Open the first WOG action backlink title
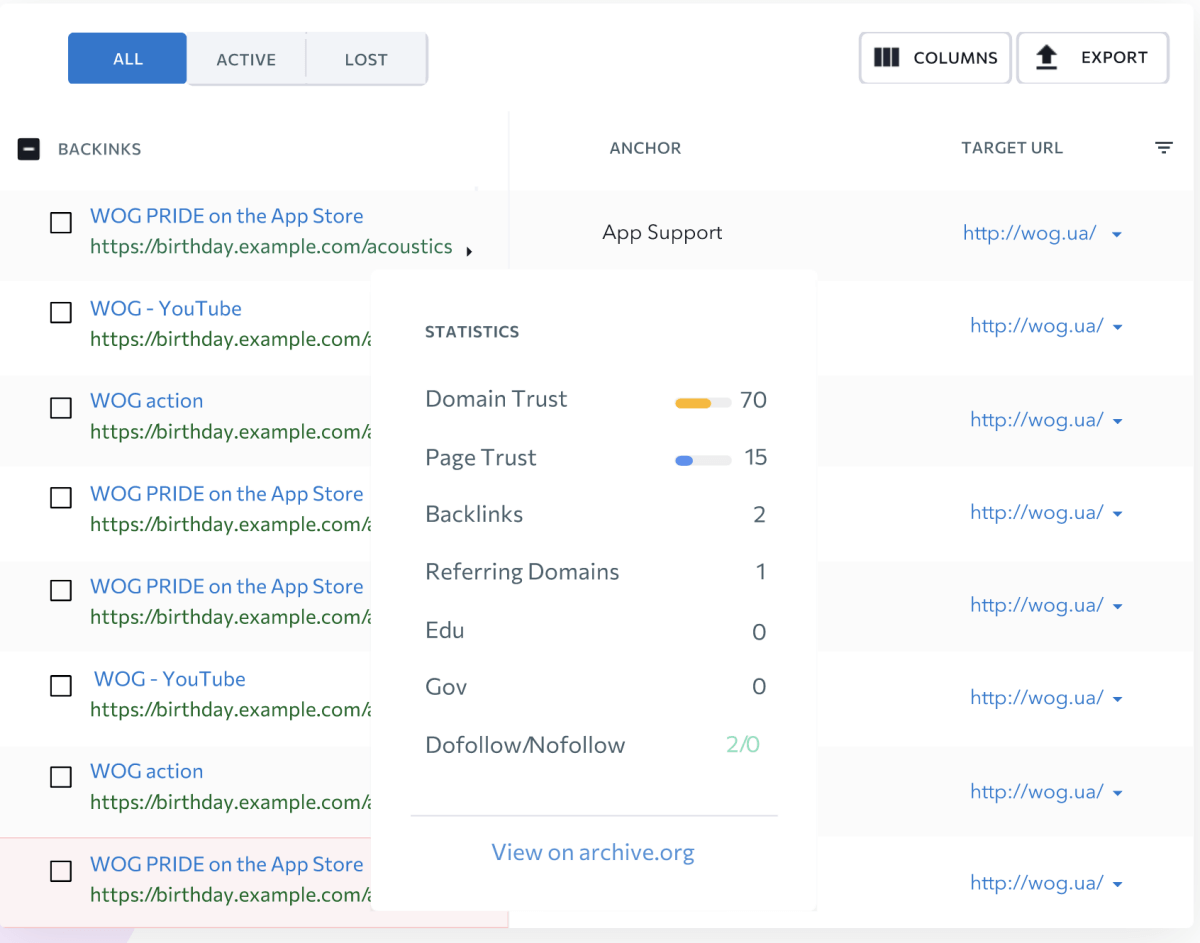Screen dimensions: 1200x943 click(x=147, y=400)
